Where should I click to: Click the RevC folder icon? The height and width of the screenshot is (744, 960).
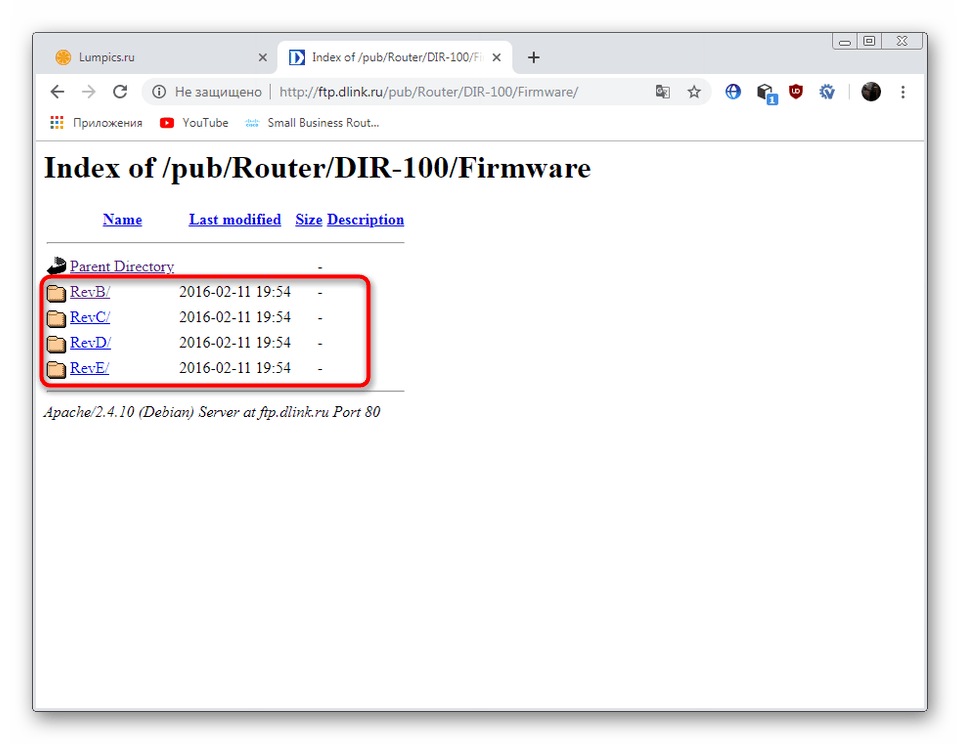point(56,318)
